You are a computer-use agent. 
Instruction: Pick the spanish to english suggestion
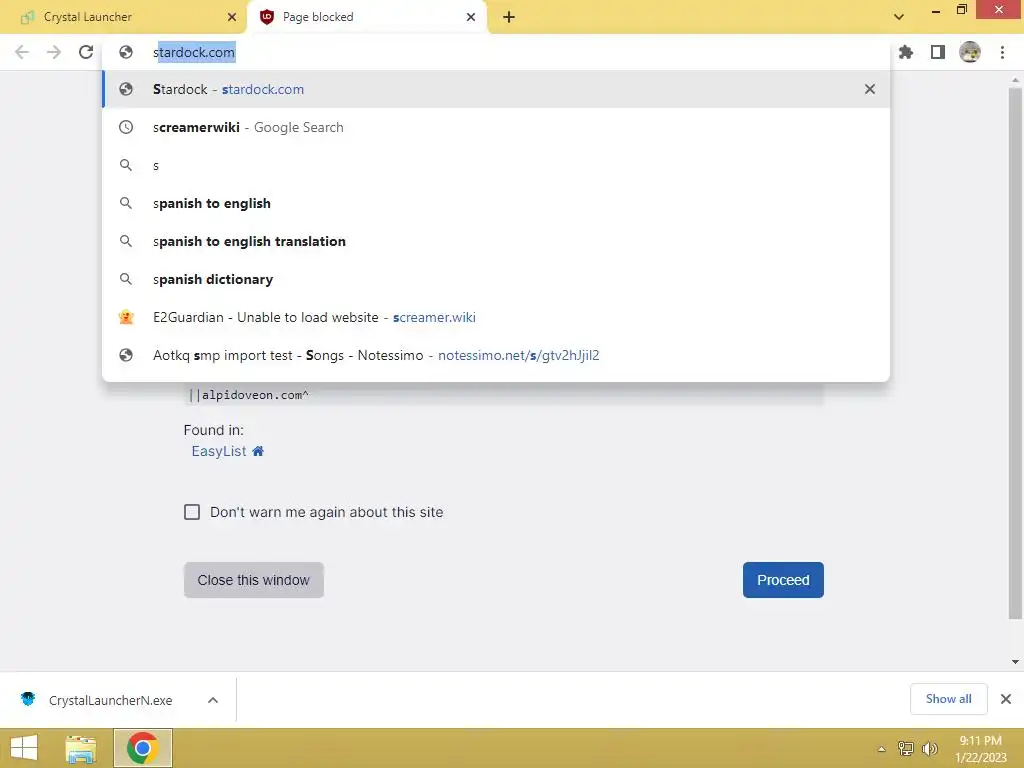495,203
